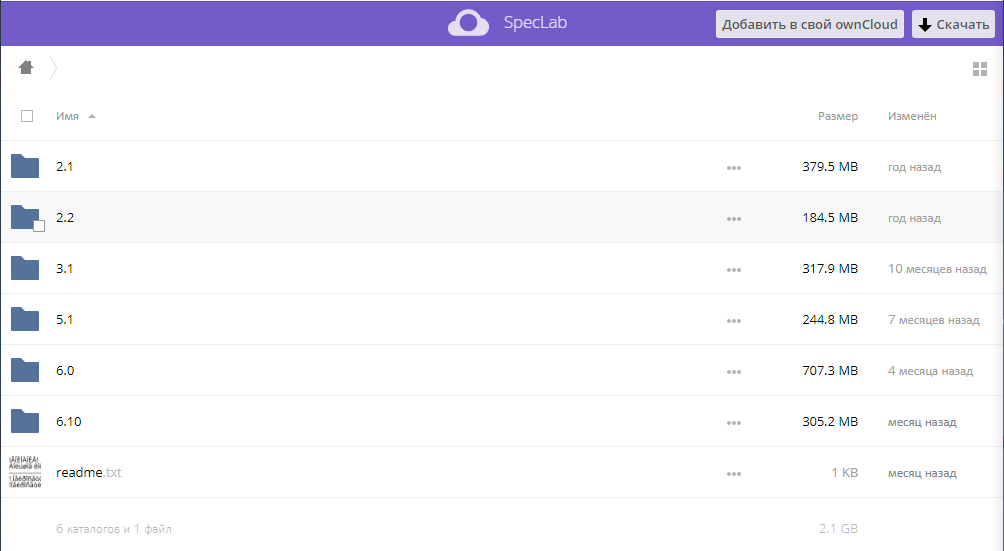The image size is (1004, 551).
Task: Open actions menu for folder 6.0
Action: pyautogui.click(x=734, y=372)
